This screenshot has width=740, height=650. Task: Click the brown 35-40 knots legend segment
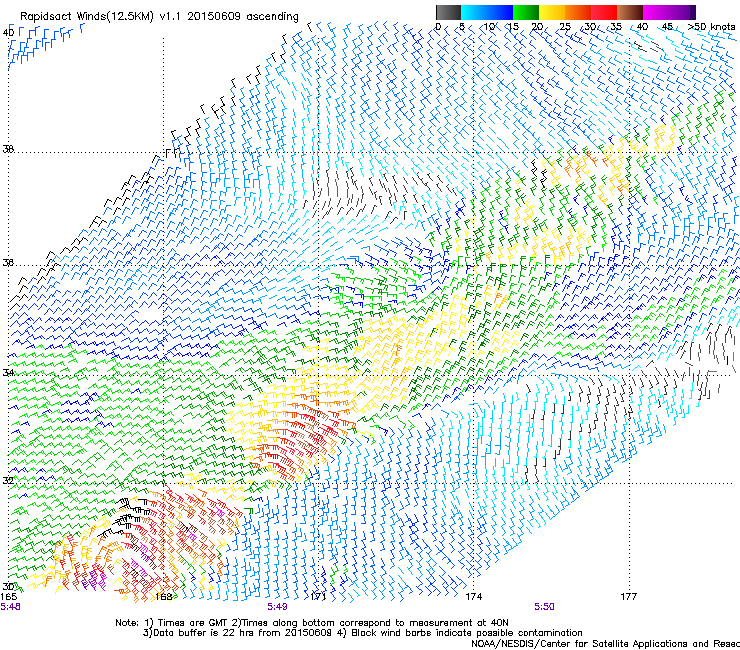coord(630,12)
